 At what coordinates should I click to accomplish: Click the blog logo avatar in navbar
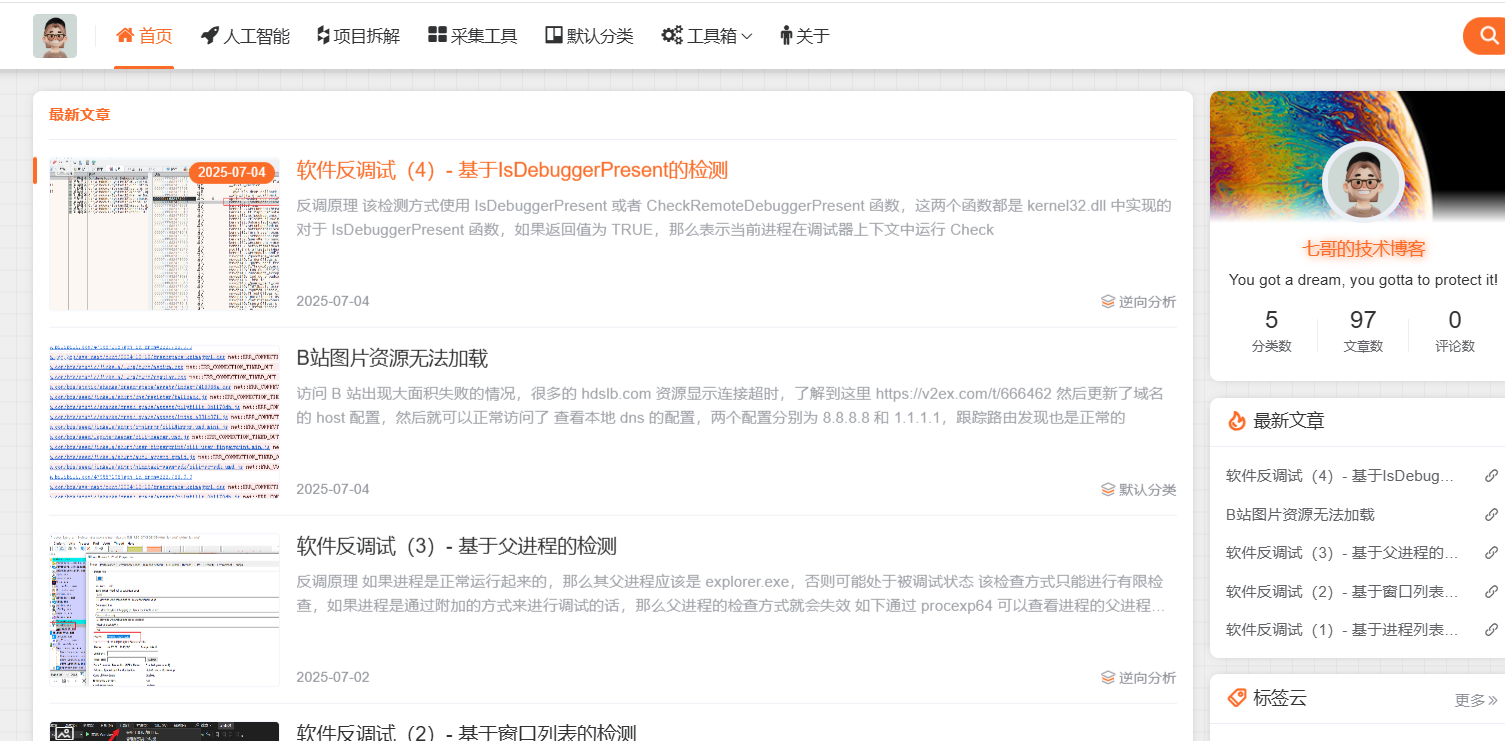point(55,36)
